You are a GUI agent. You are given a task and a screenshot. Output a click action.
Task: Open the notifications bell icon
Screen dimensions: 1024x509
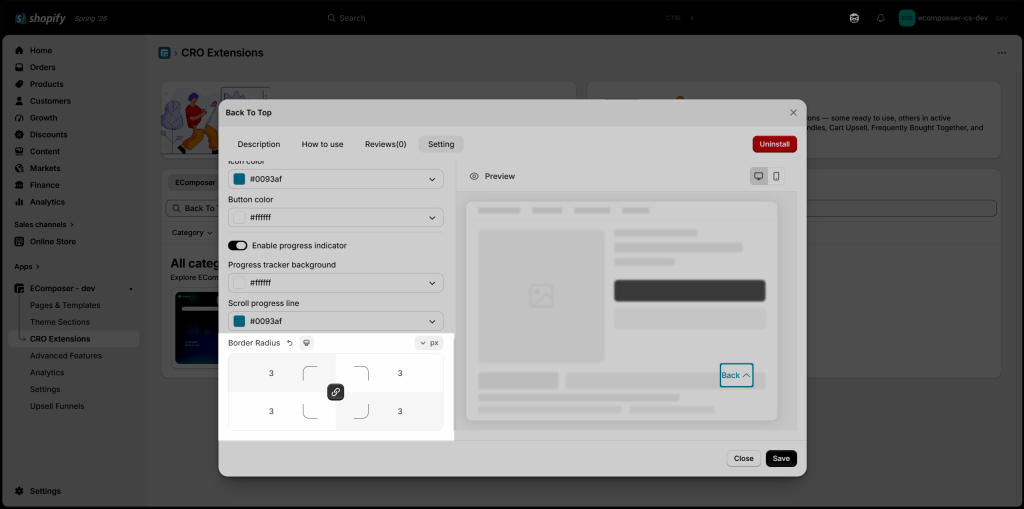click(878, 18)
